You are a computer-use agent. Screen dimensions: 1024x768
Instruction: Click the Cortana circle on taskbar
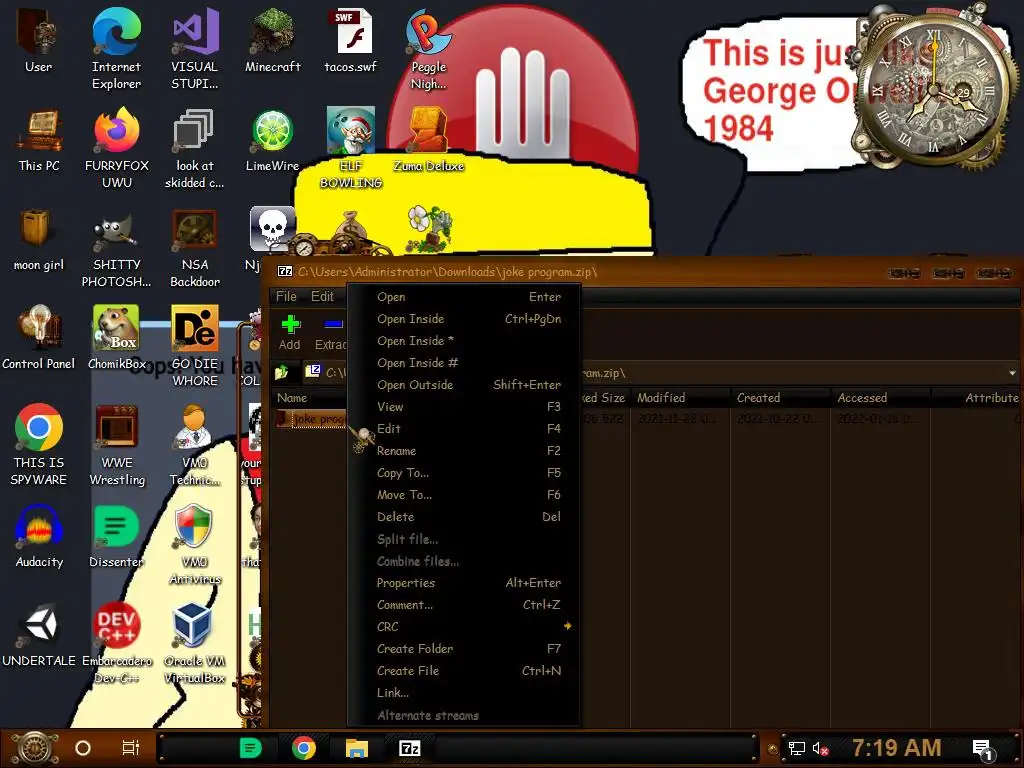pos(83,748)
